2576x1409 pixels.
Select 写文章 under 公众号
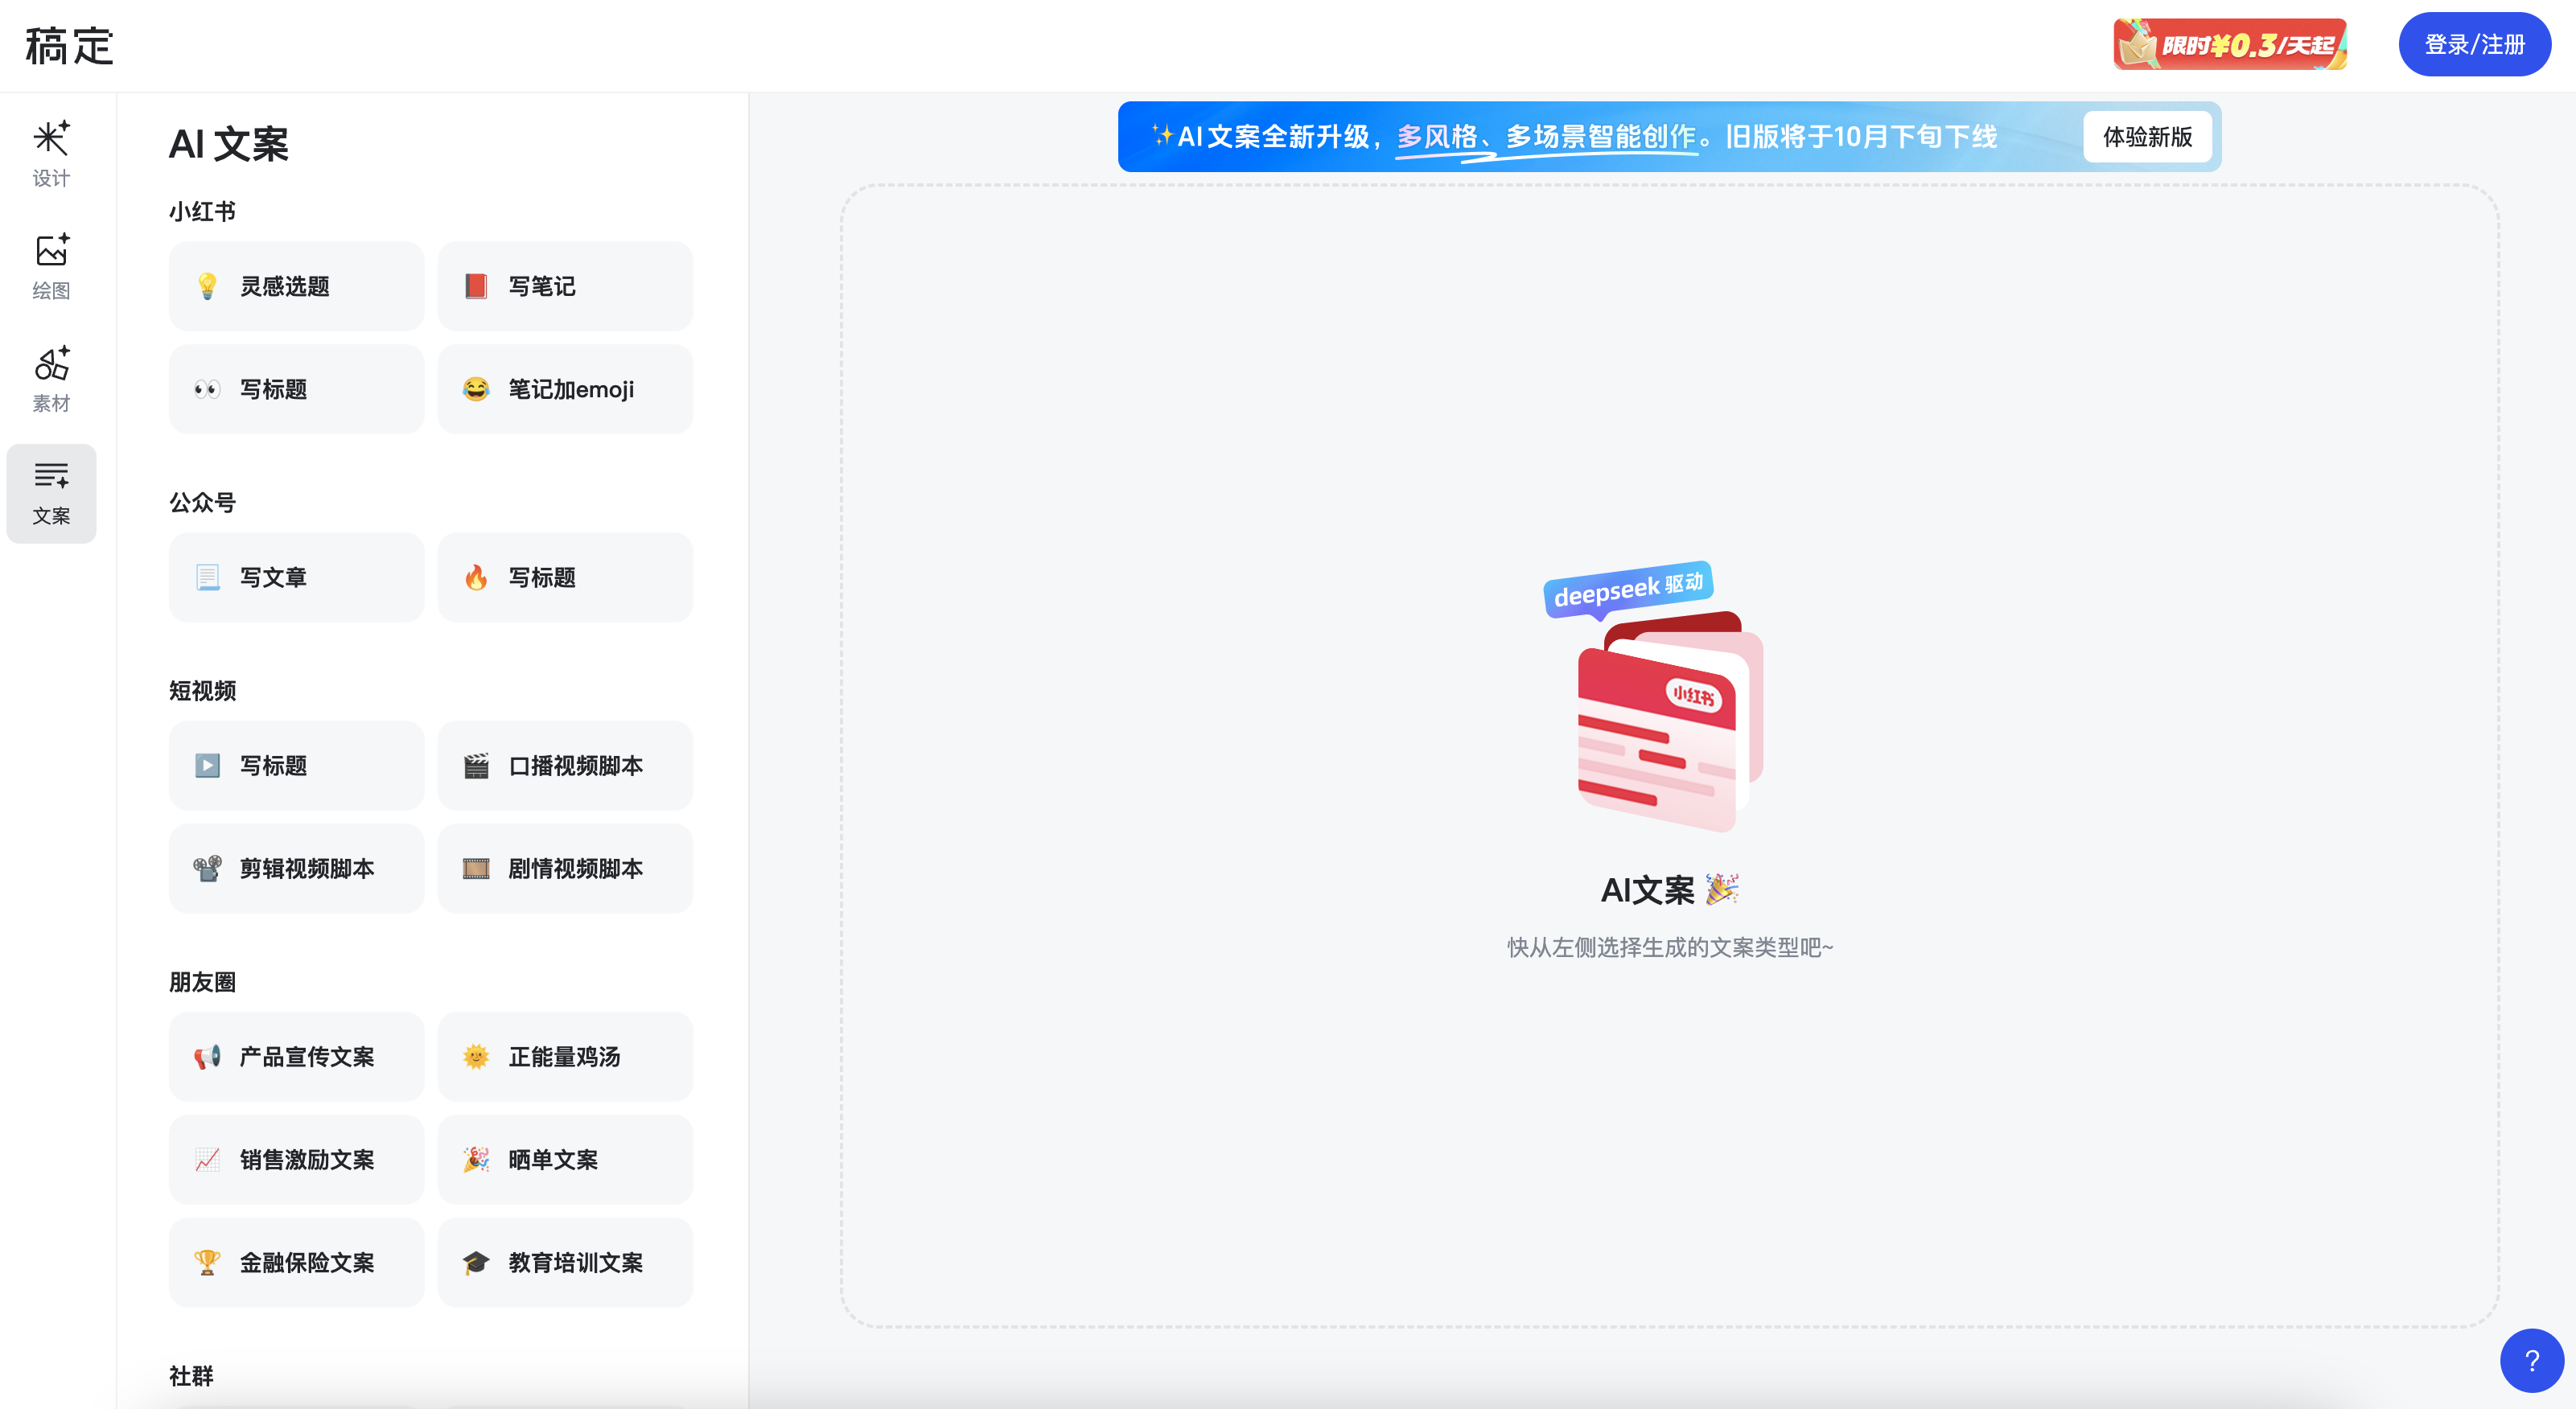(x=296, y=577)
